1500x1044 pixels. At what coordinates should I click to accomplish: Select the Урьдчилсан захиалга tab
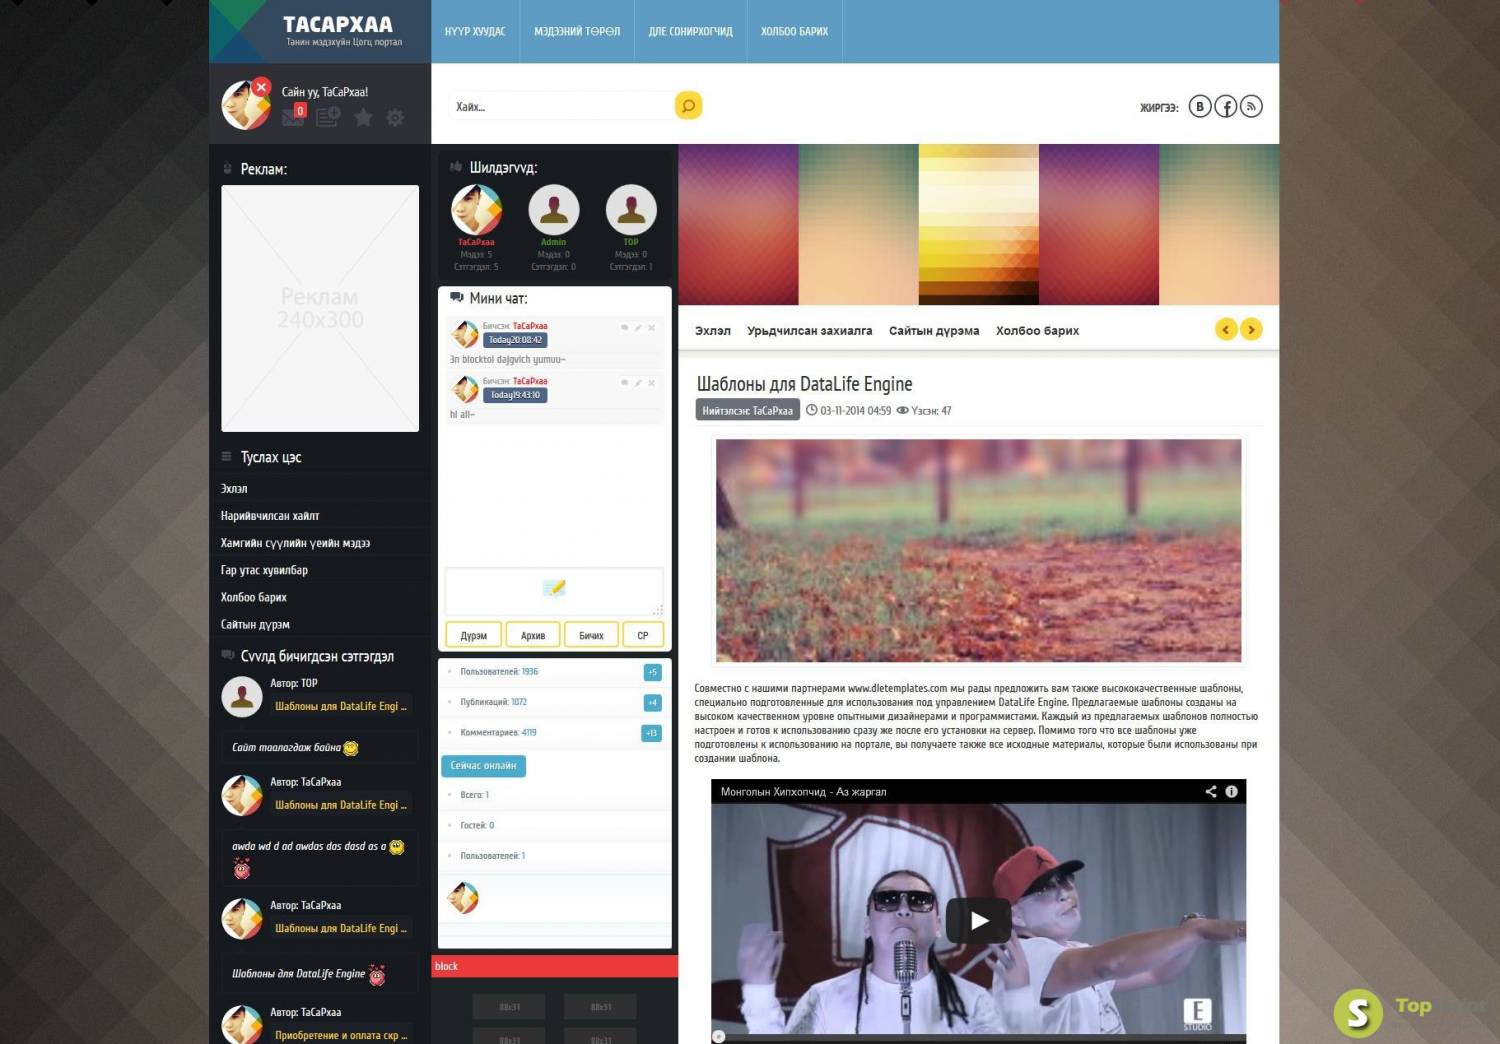pyautogui.click(x=810, y=331)
